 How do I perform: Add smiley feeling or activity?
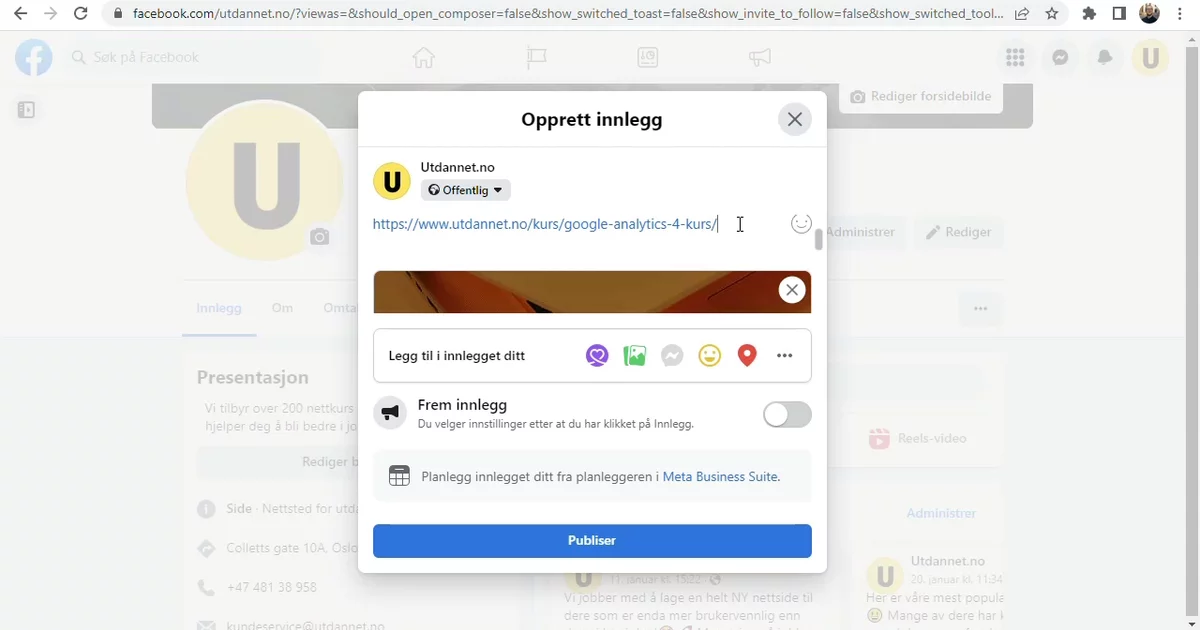(710, 355)
